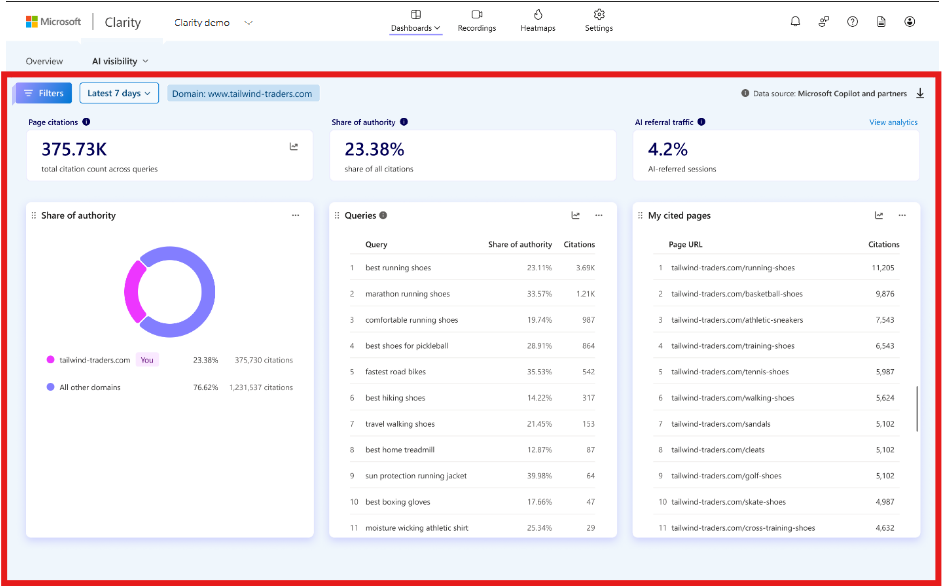Click the purple All other domains donut segment

click(x=207, y=291)
